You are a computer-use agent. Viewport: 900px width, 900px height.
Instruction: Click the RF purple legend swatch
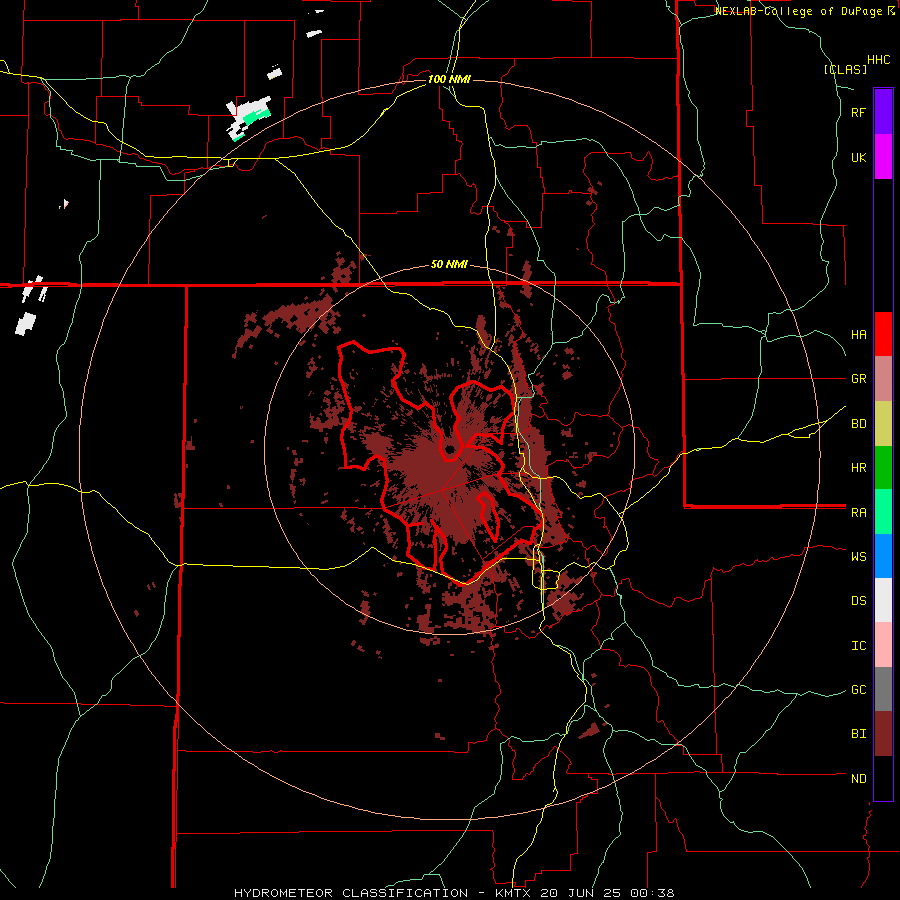pos(883,112)
